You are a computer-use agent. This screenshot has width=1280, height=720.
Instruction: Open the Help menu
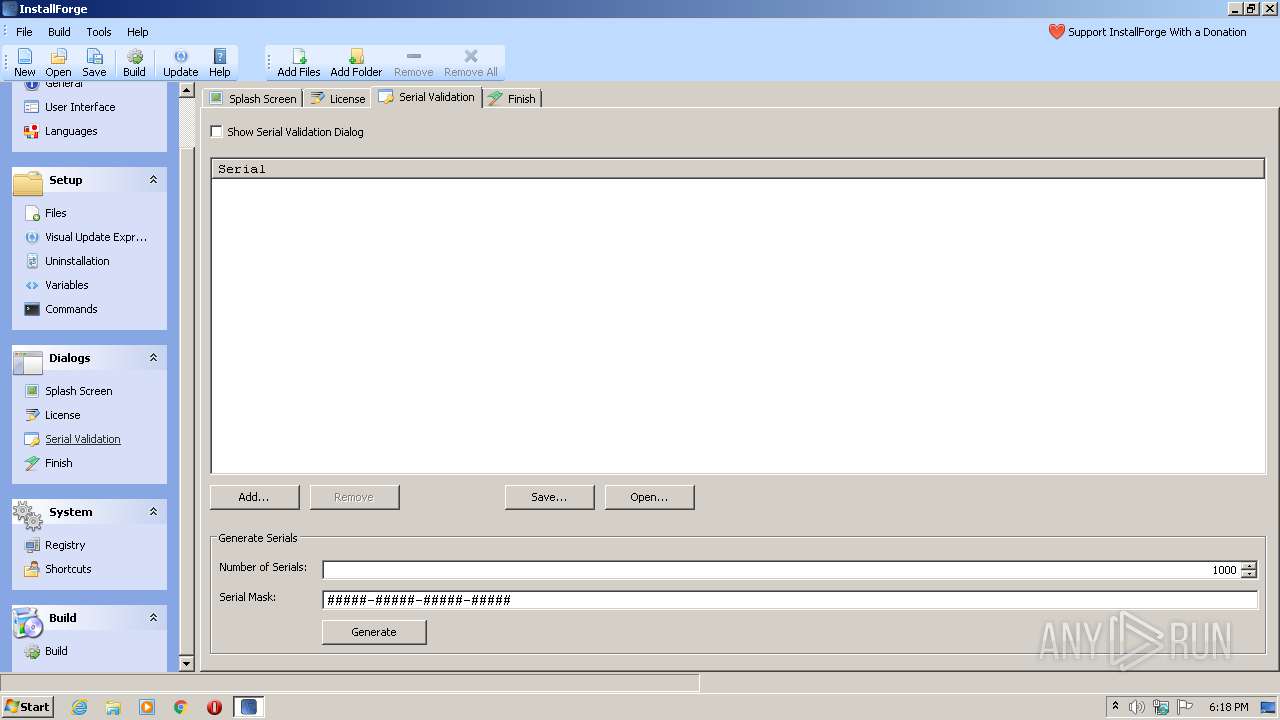point(138,32)
